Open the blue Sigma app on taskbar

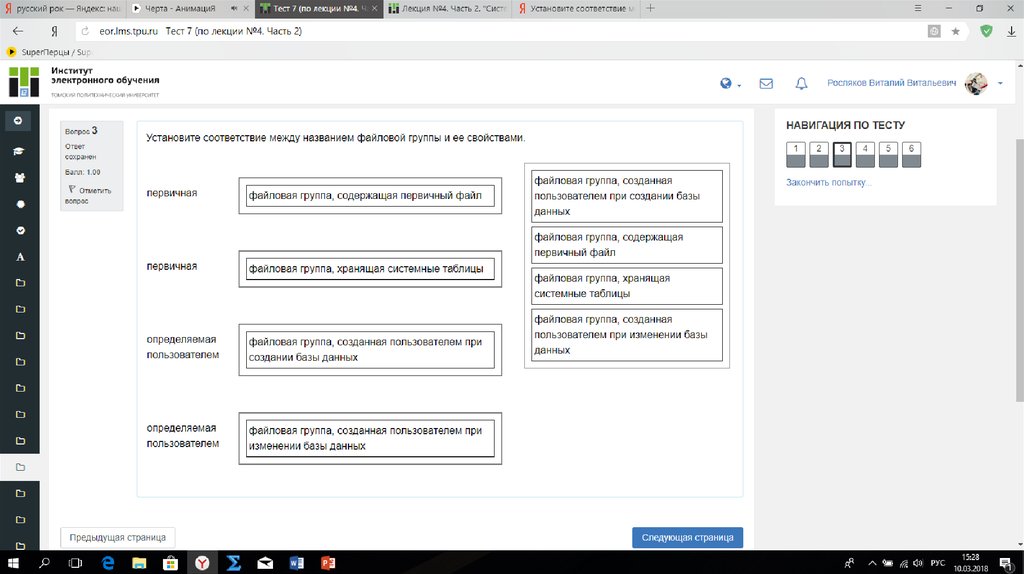233,562
